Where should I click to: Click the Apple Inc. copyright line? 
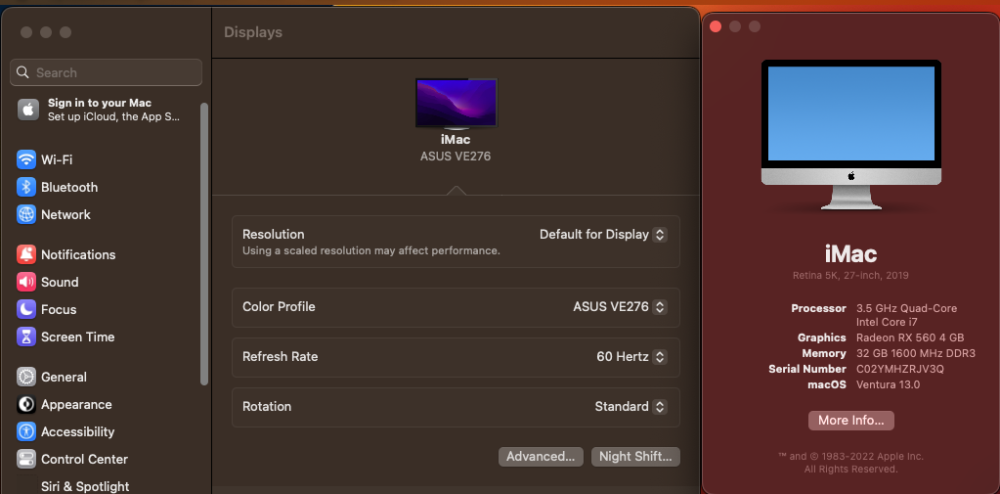click(850, 456)
